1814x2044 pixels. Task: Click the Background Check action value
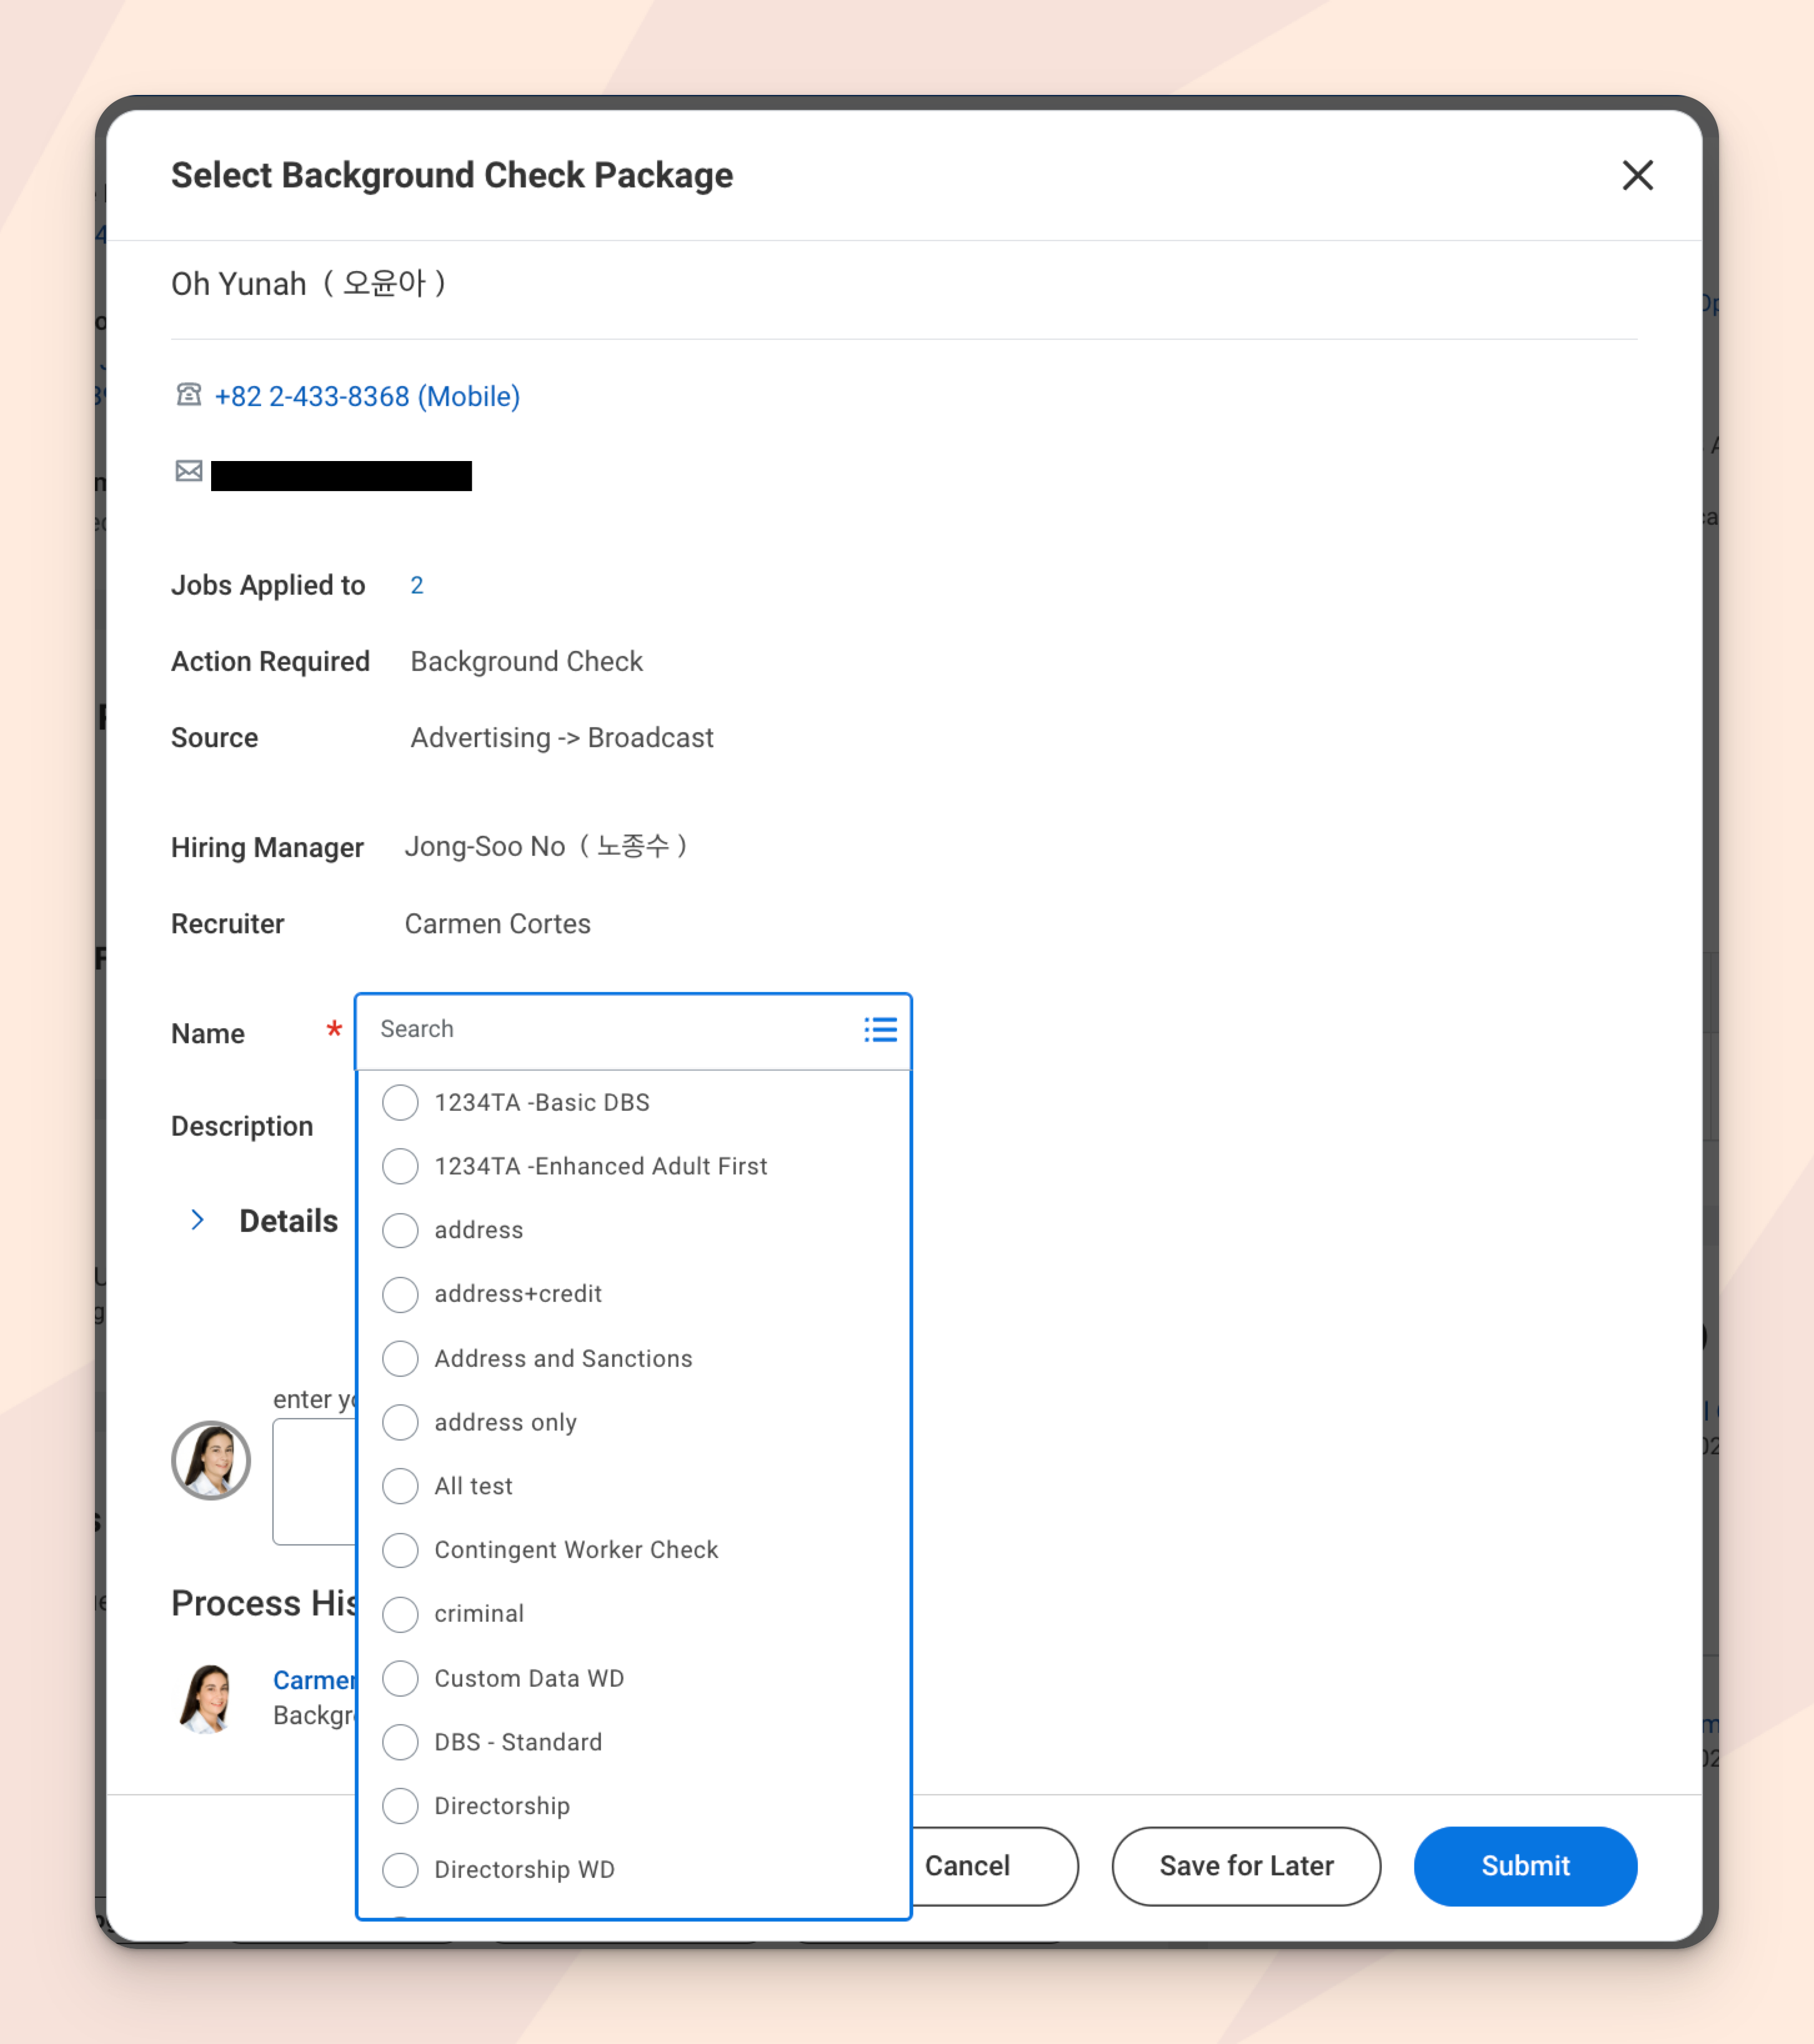point(526,662)
